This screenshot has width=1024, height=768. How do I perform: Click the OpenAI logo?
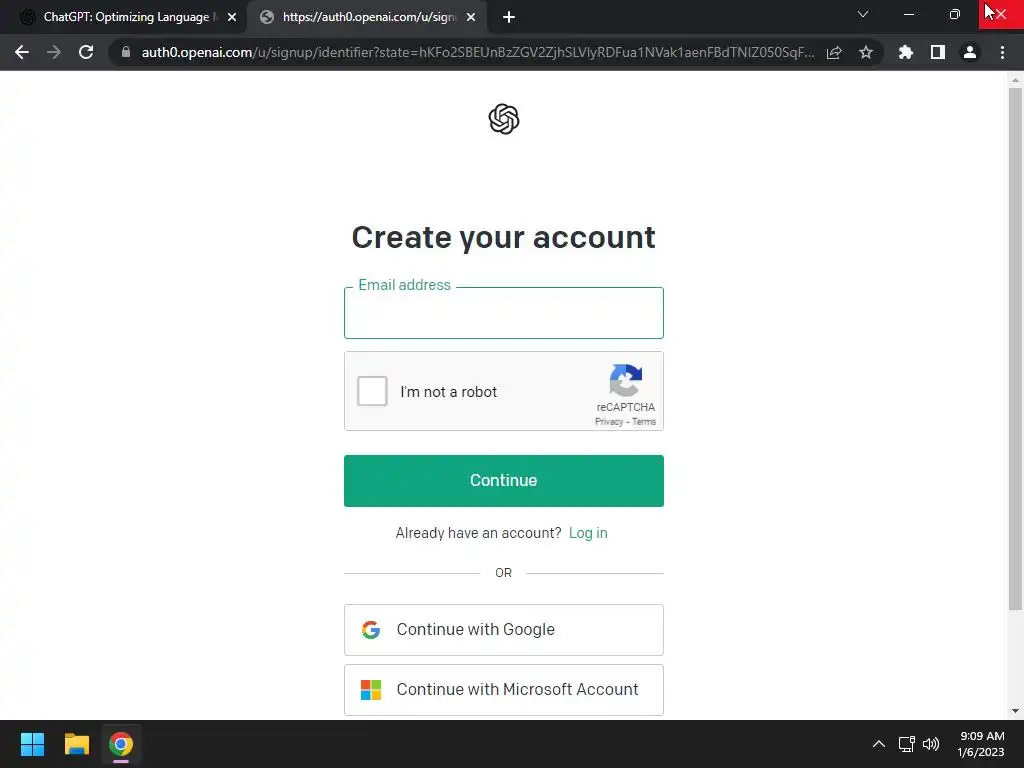[504, 119]
